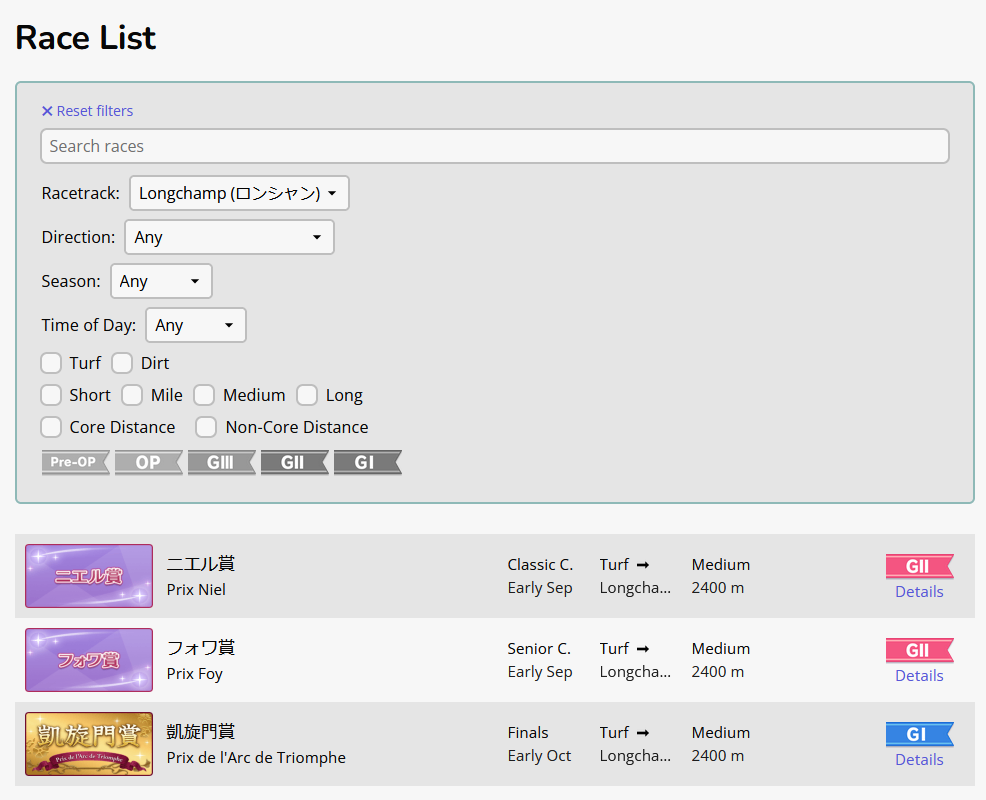The width and height of the screenshot is (986, 800).
Task: Toggle the Pre-OP grade filter badge
Action: (75, 462)
